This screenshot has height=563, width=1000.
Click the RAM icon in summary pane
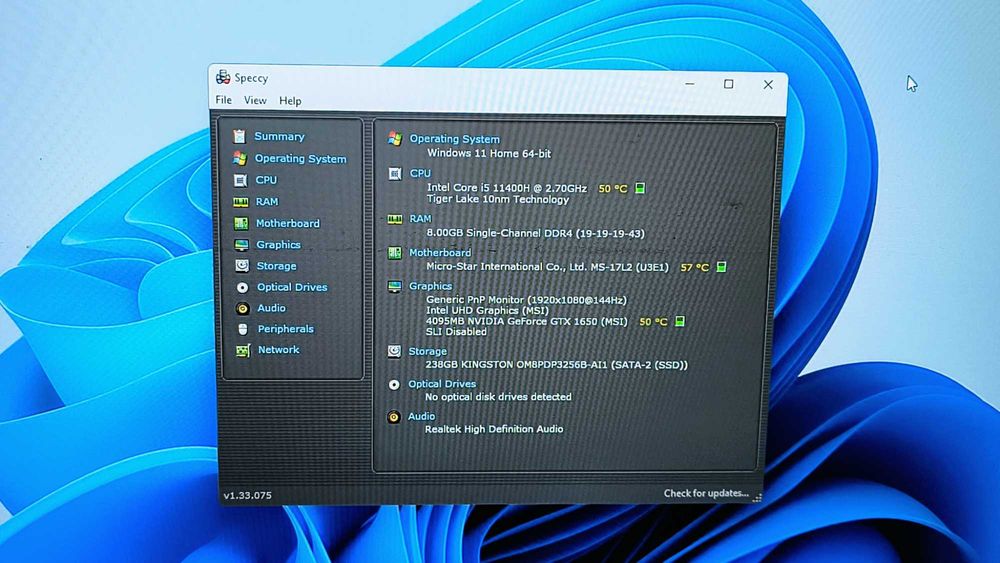point(395,219)
